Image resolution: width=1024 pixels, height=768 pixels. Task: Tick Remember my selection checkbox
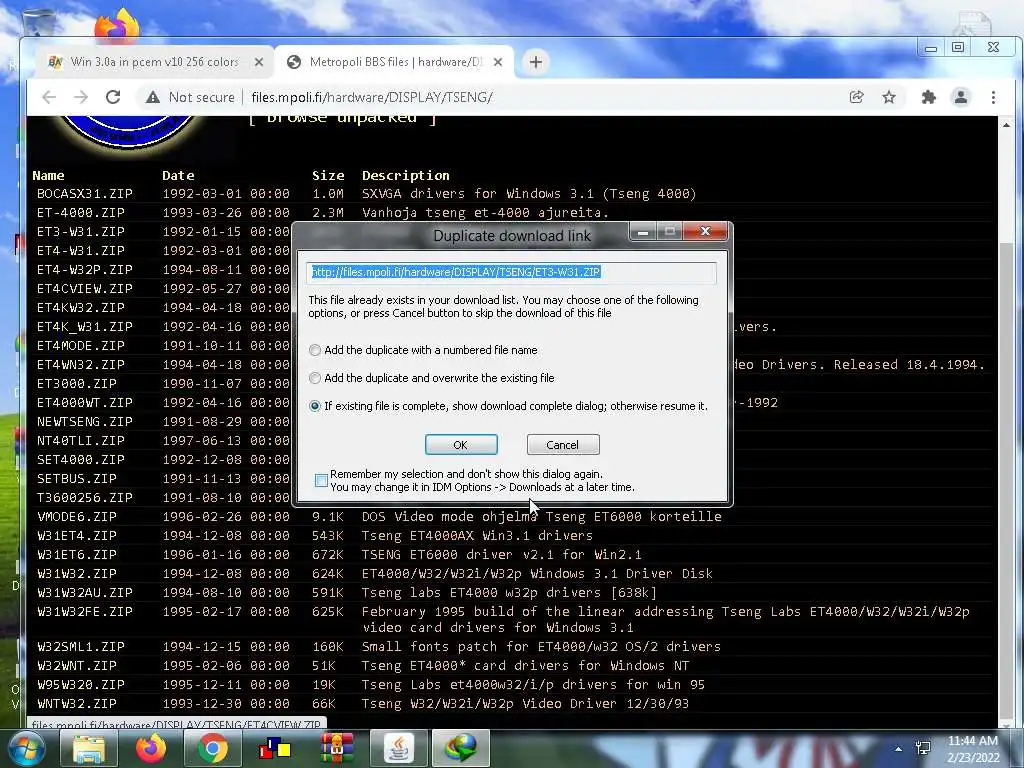(x=321, y=481)
